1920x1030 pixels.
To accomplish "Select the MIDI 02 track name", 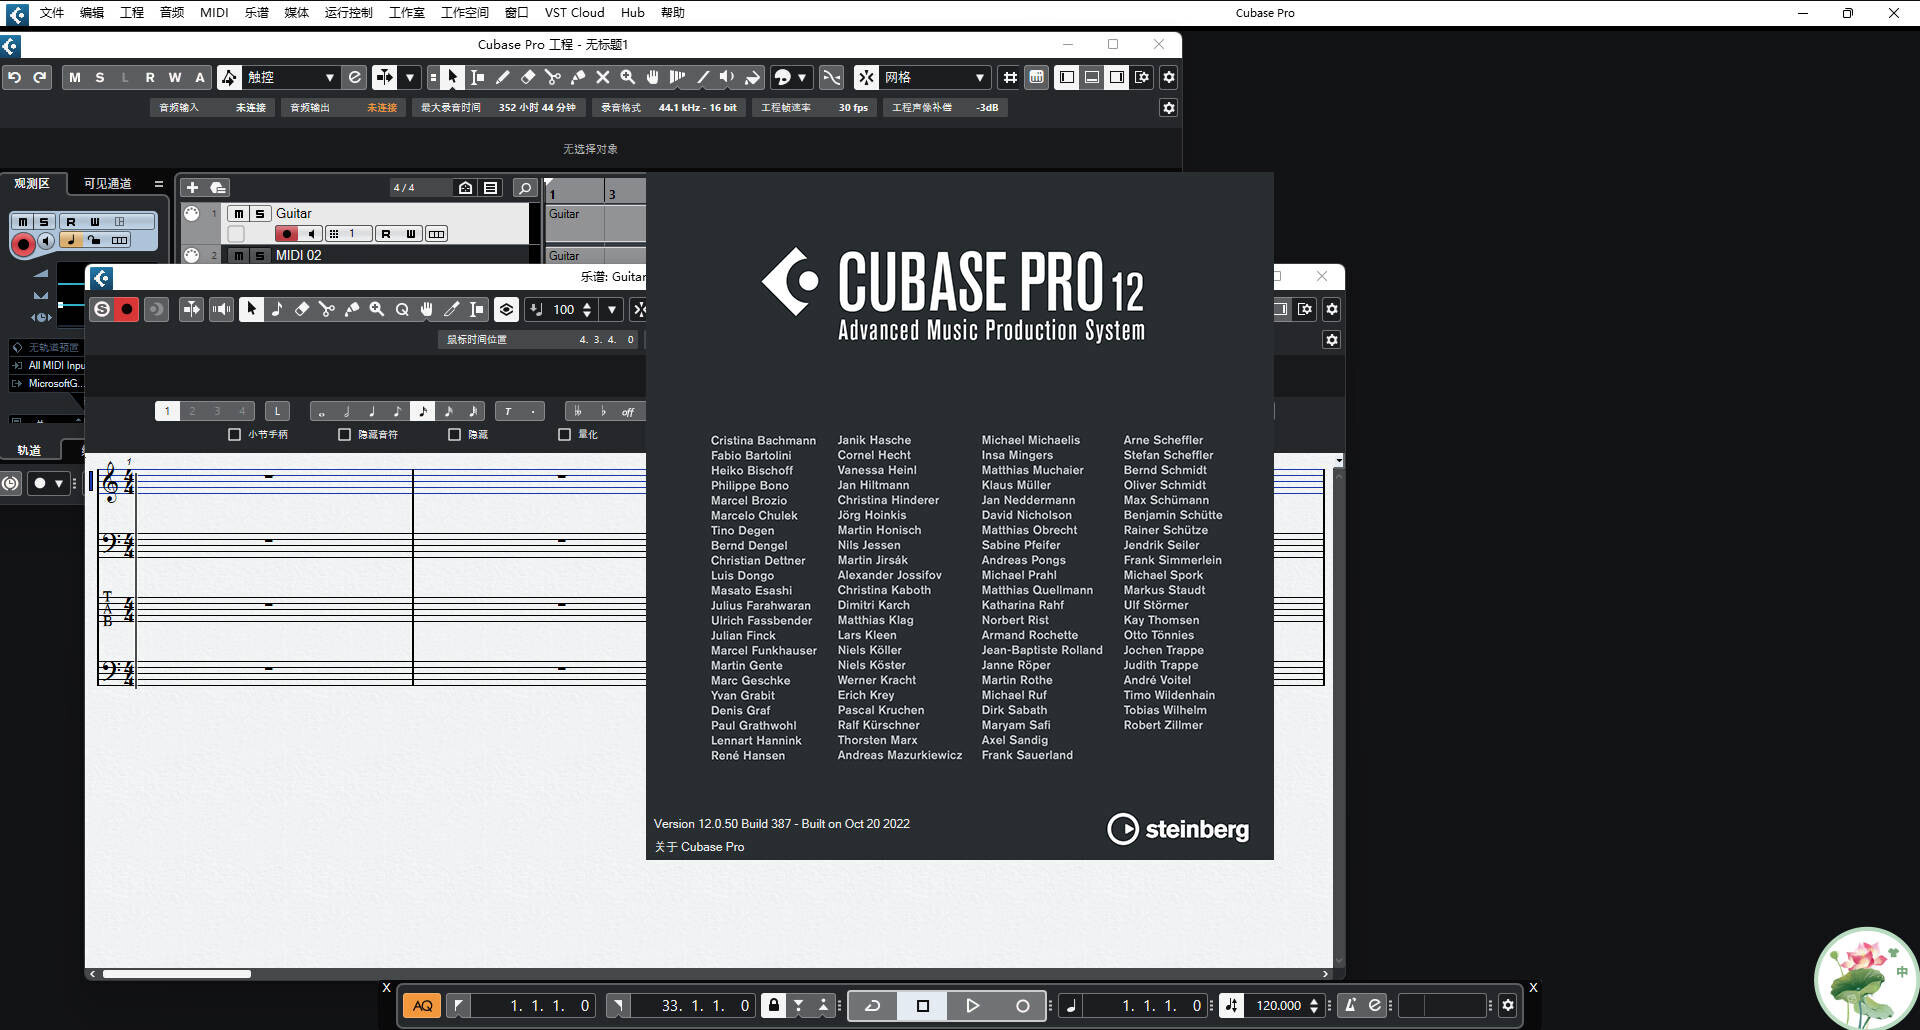I will (x=299, y=255).
